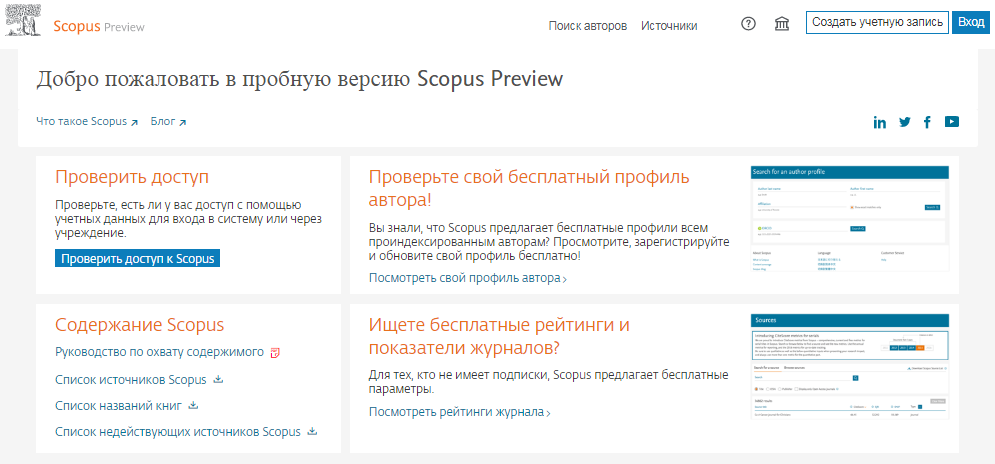The image size is (995, 464).
Task: Click external arrow icon after Что такое Scopus
Action: 134,123
